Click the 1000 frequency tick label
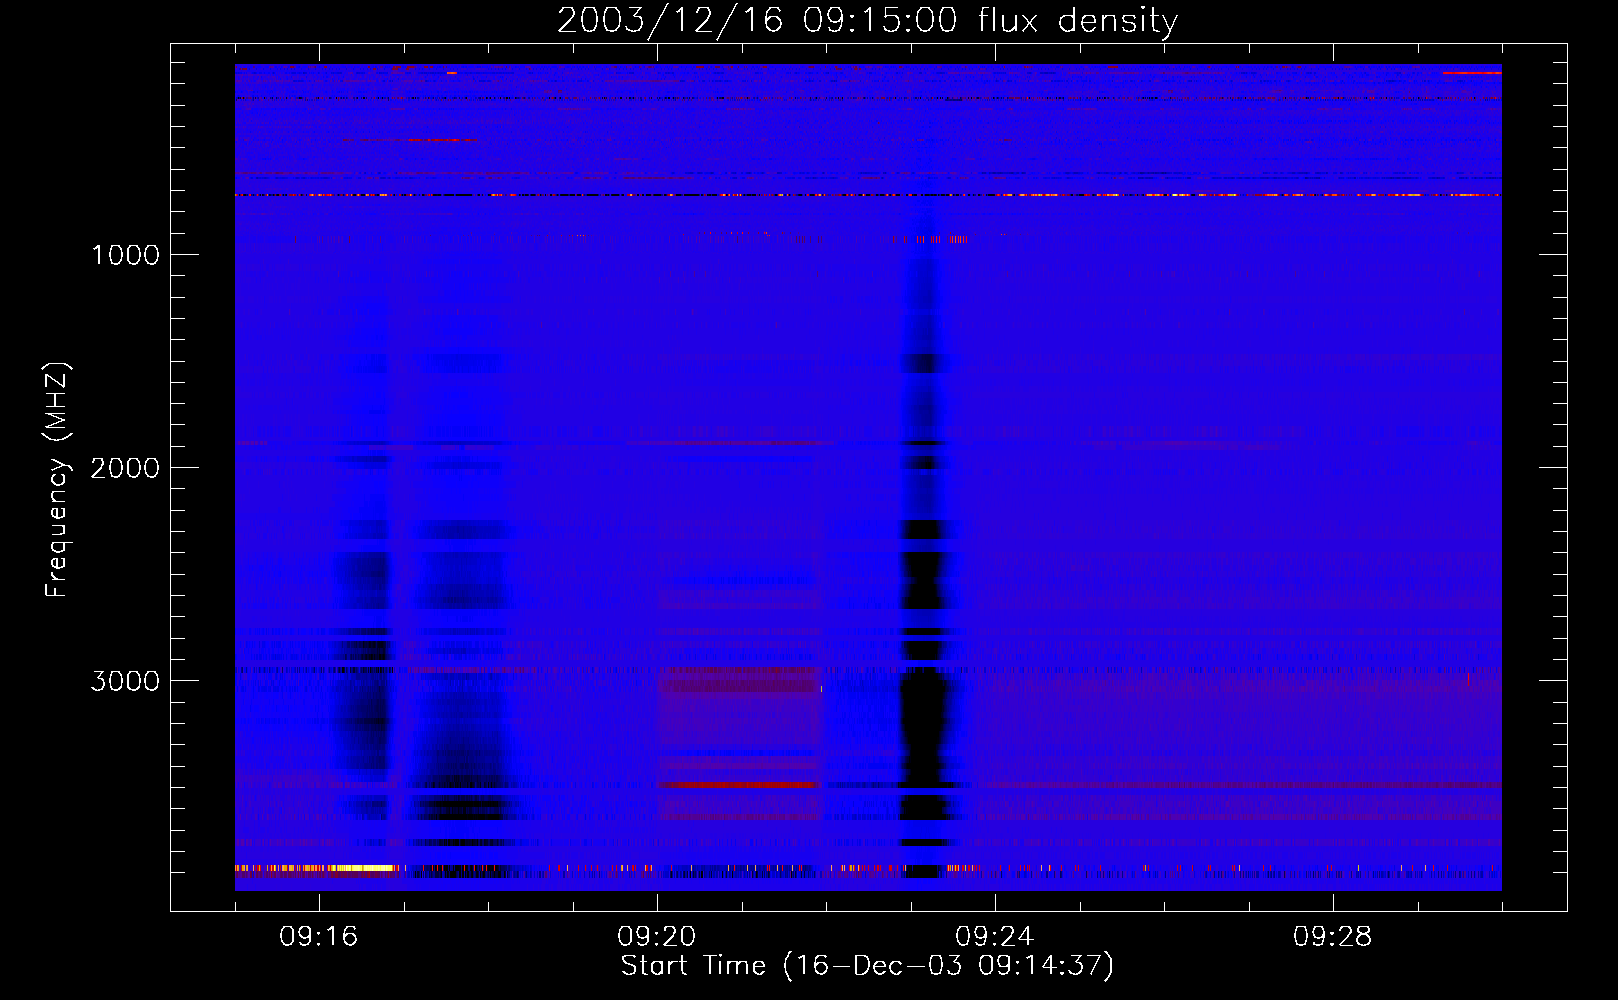Screen dimensions: 1618x1000 pyautogui.click(x=126, y=255)
